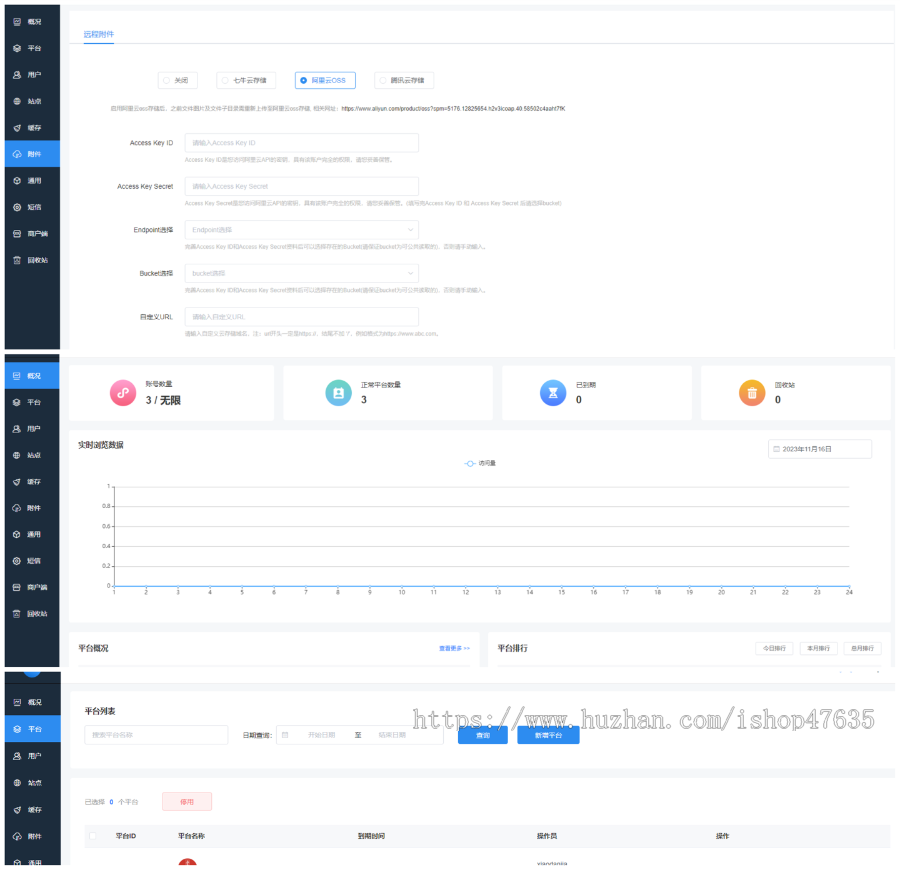
Task: Select highlighted 附件 item in top sidebar
Action: [32, 154]
